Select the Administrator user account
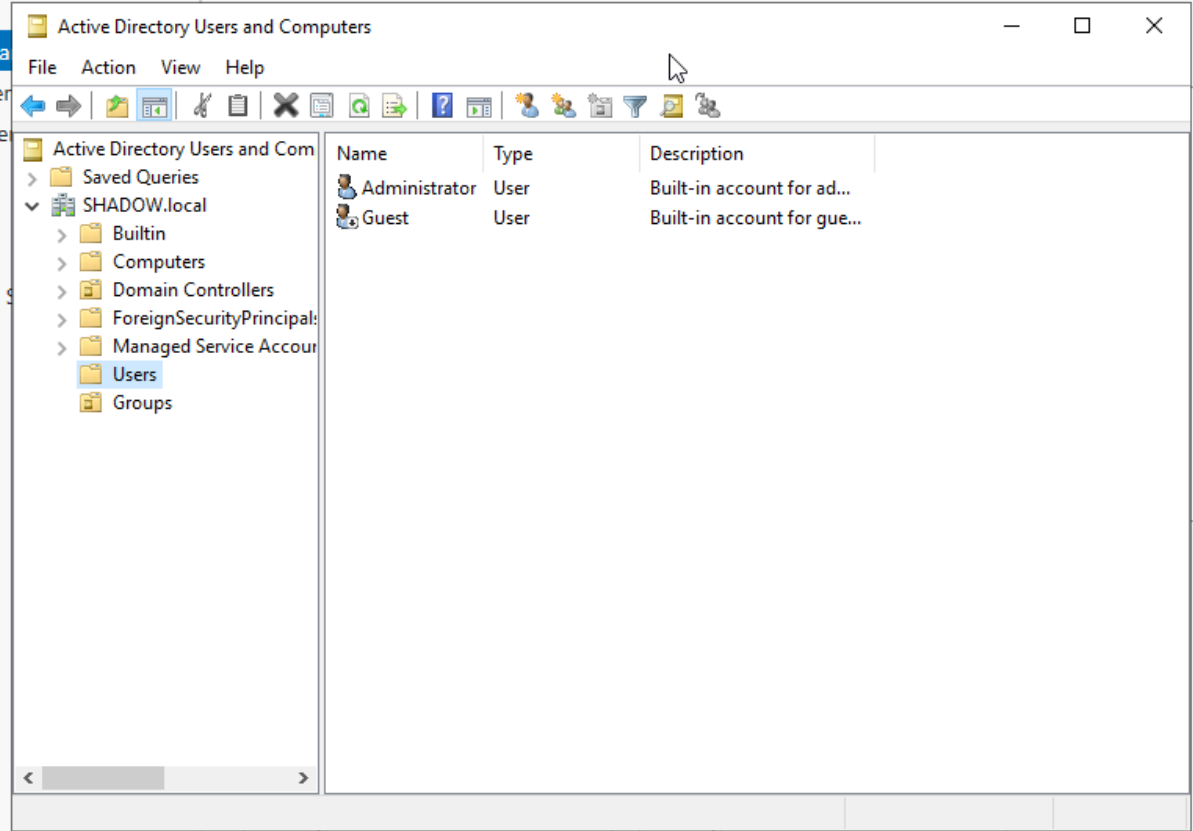This screenshot has width=1193, height=831. 418,188
